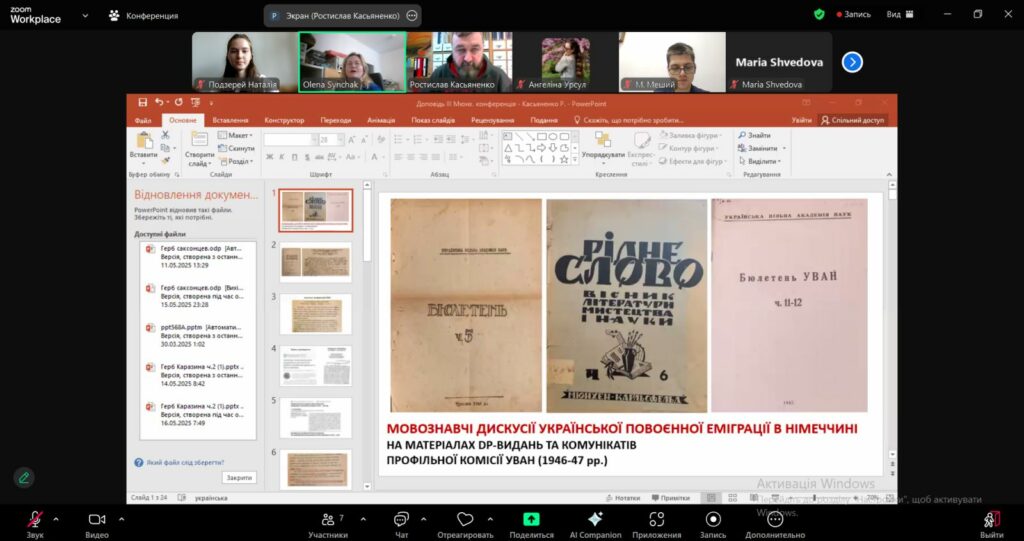Open the Розділ section dropdown

coord(236,161)
